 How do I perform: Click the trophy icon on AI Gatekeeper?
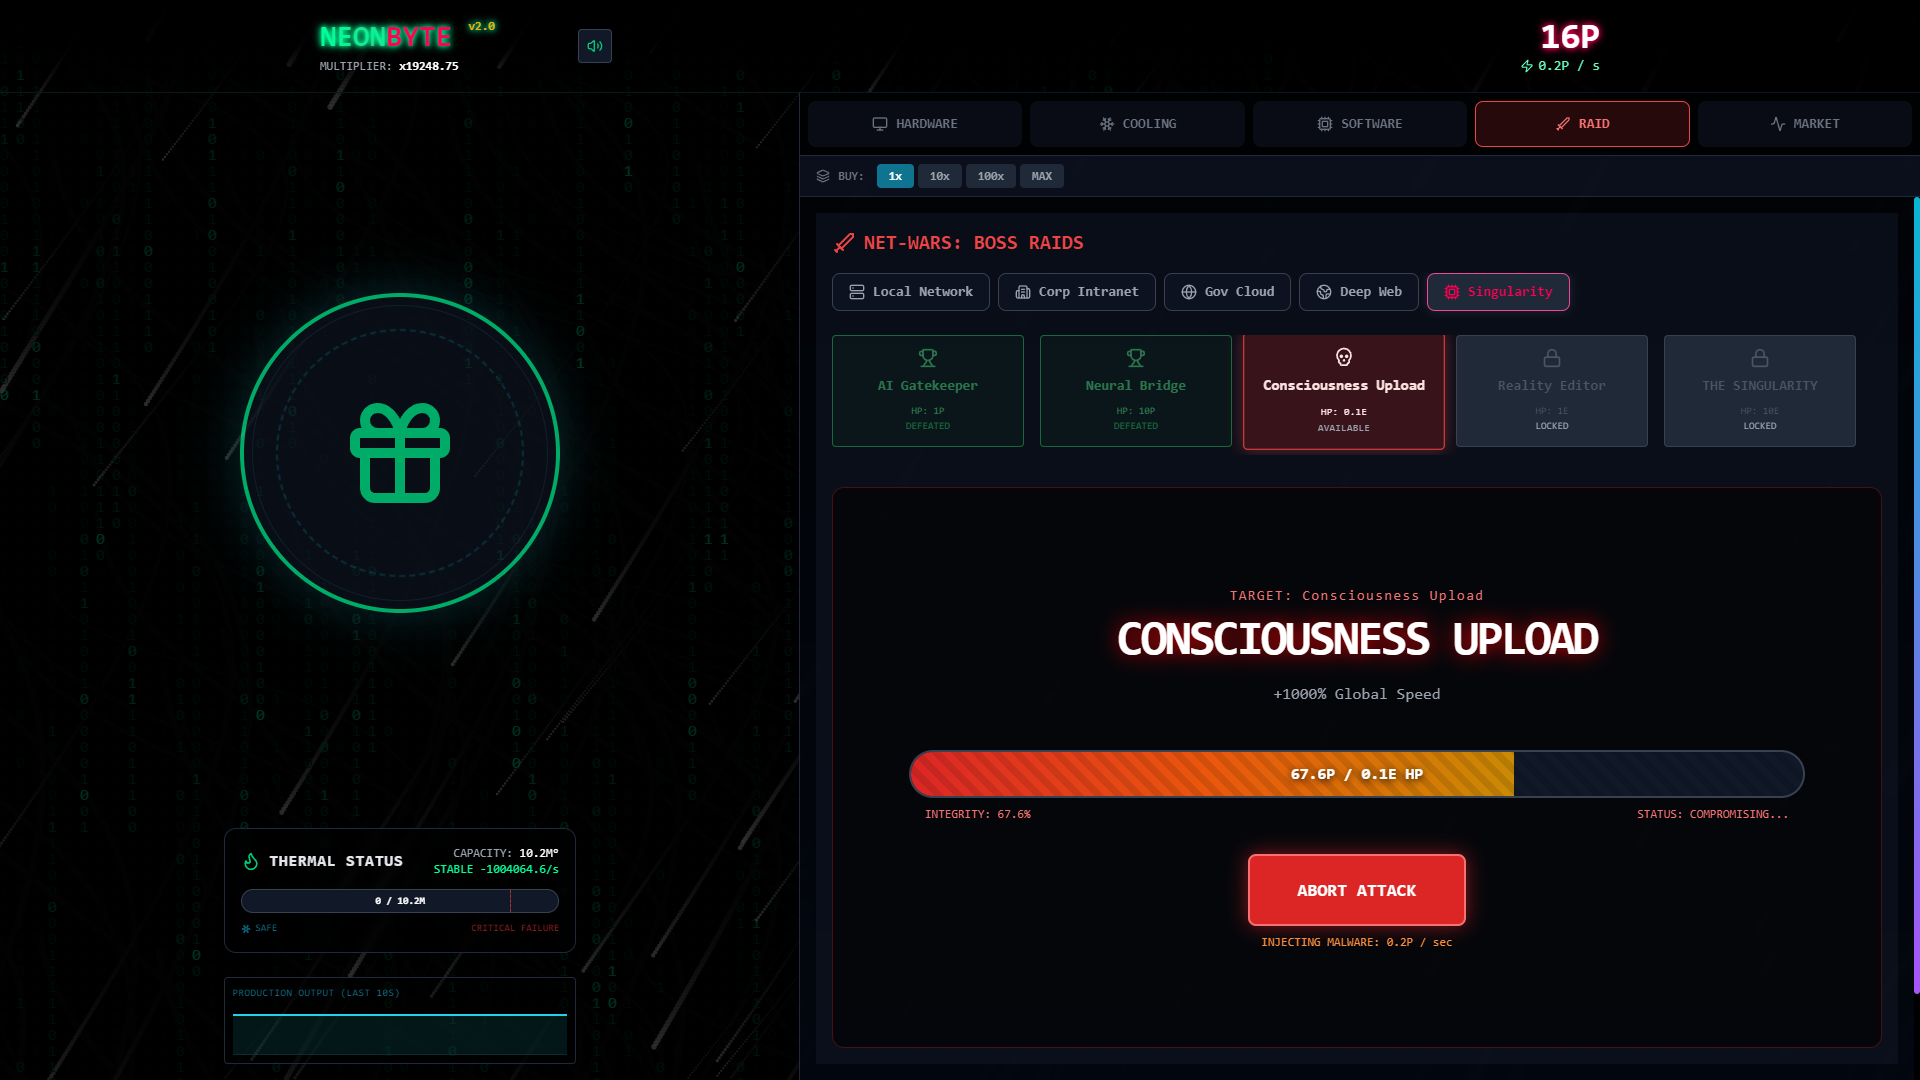click(x=928, y=357)
